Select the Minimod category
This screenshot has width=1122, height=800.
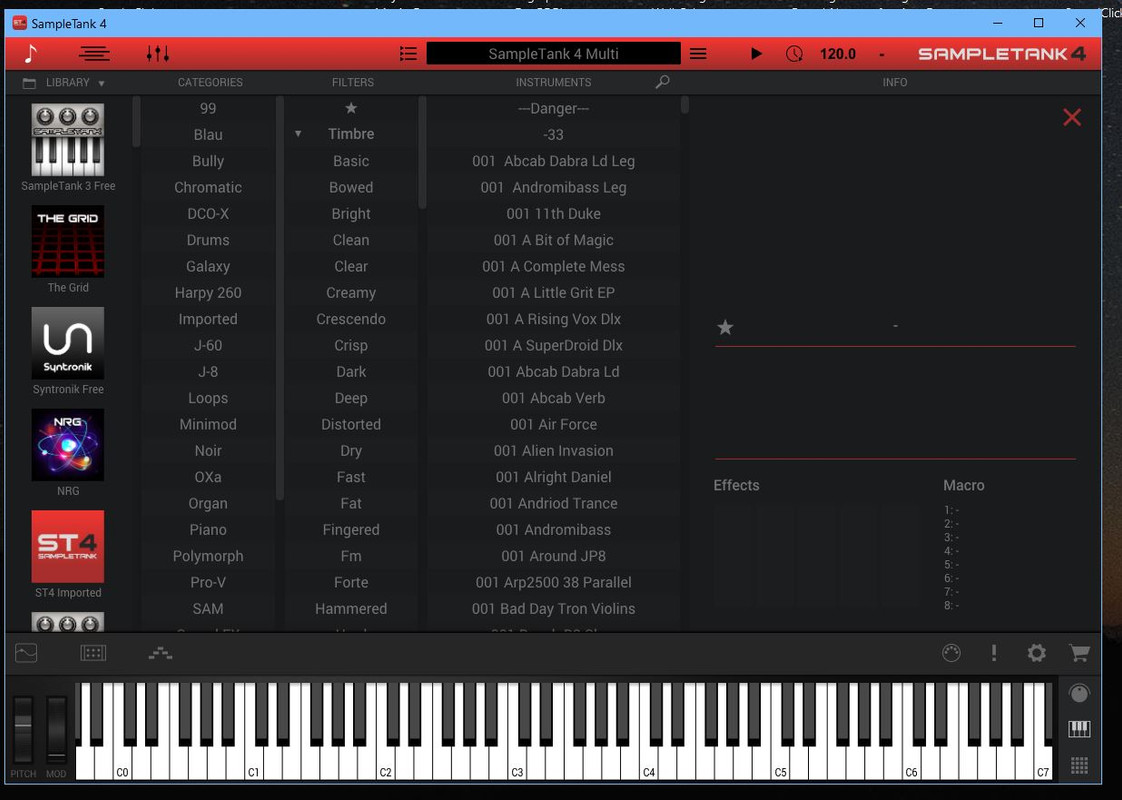(208, 424)
